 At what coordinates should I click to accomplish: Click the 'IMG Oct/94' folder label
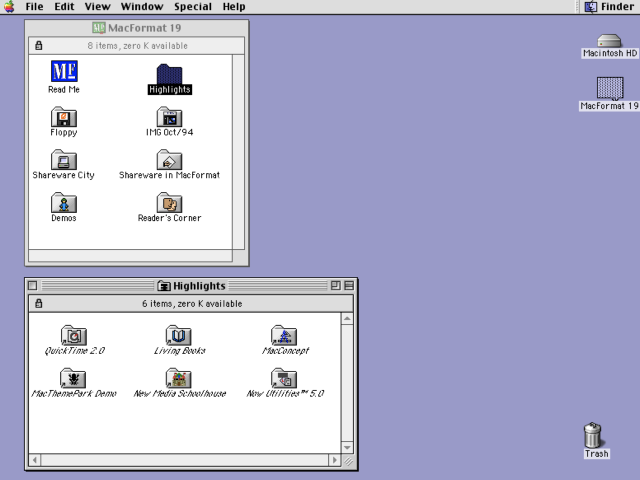coord(169,132)
